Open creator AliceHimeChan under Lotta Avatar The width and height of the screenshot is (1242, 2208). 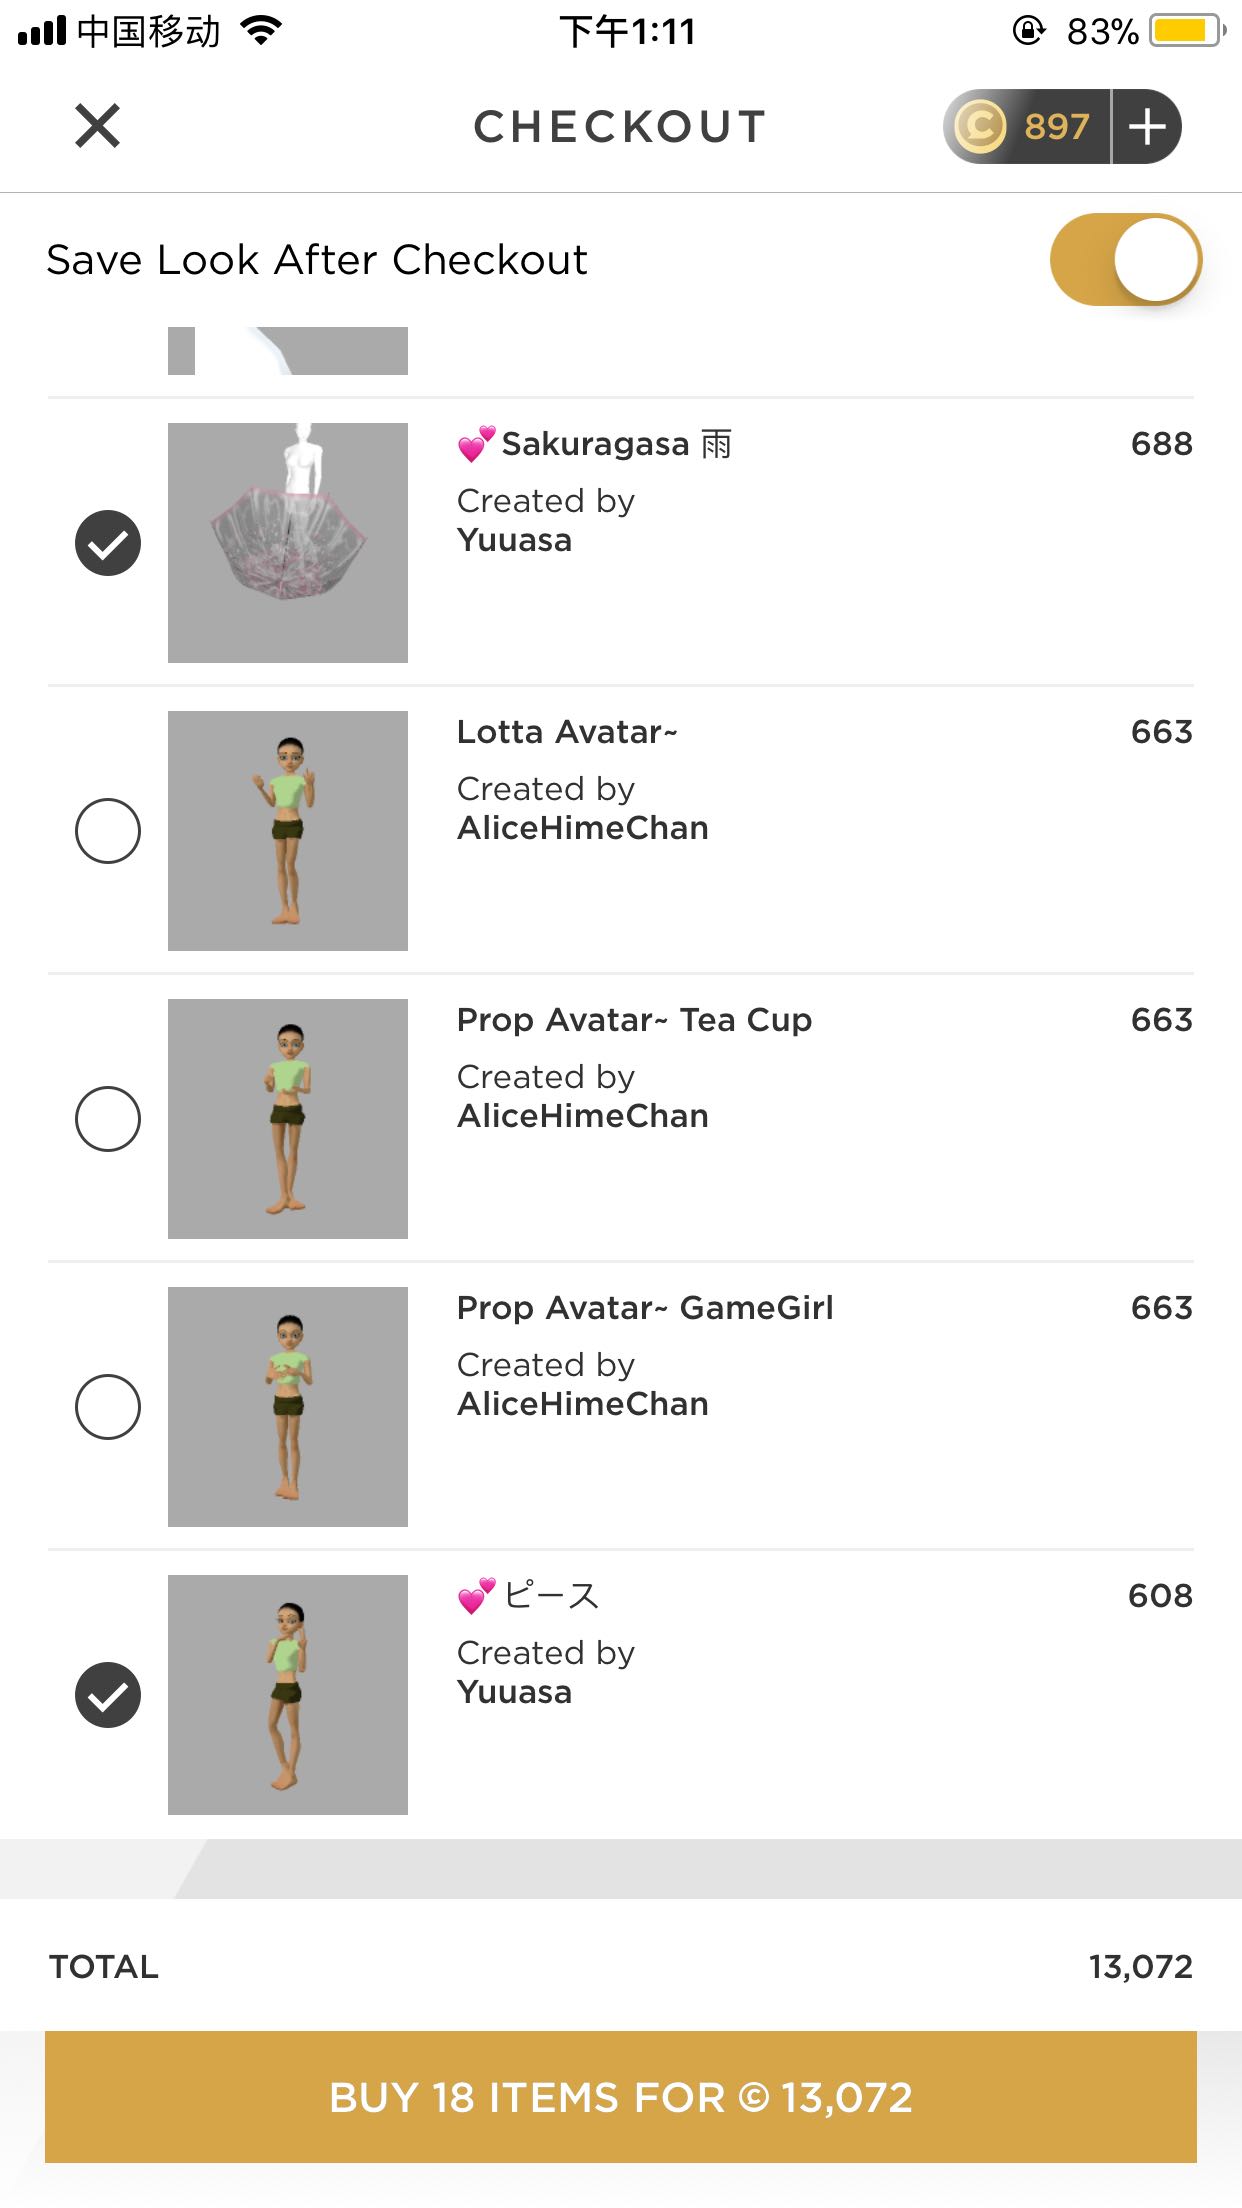click(582, 829)
